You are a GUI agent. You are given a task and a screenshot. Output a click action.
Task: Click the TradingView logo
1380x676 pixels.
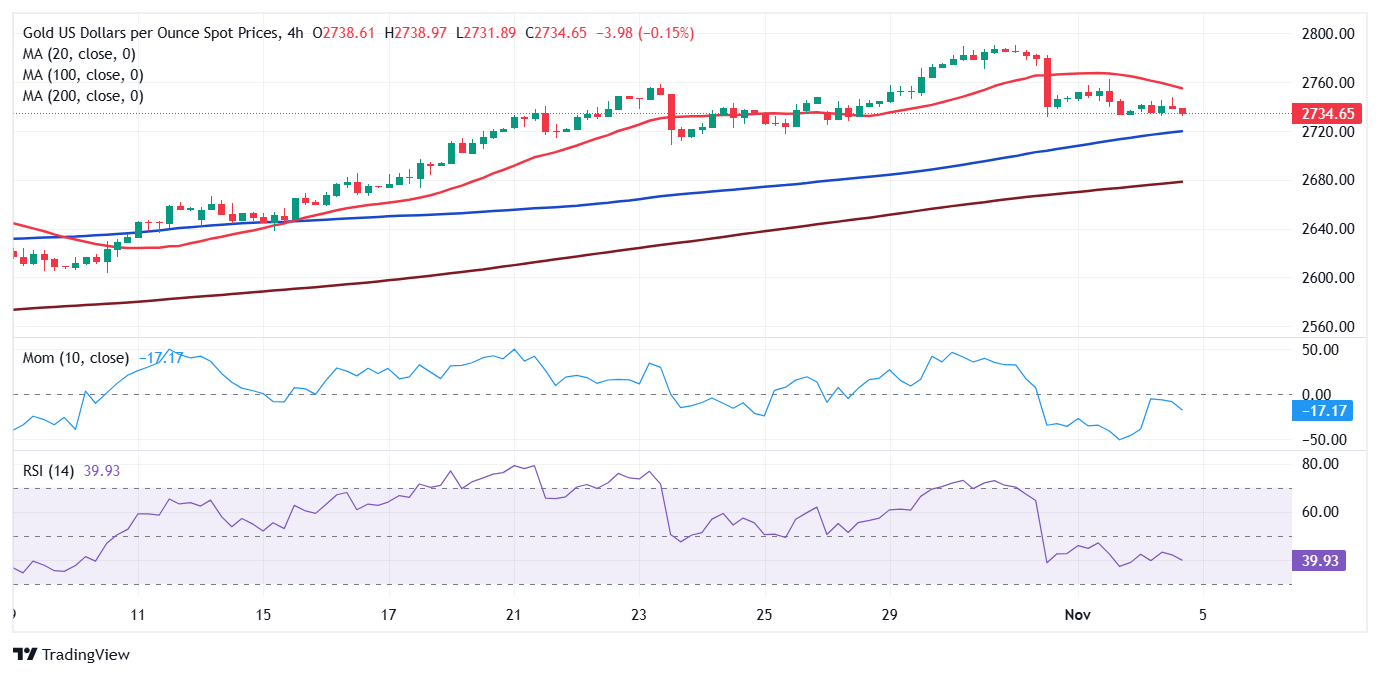(x=70, y=655)
